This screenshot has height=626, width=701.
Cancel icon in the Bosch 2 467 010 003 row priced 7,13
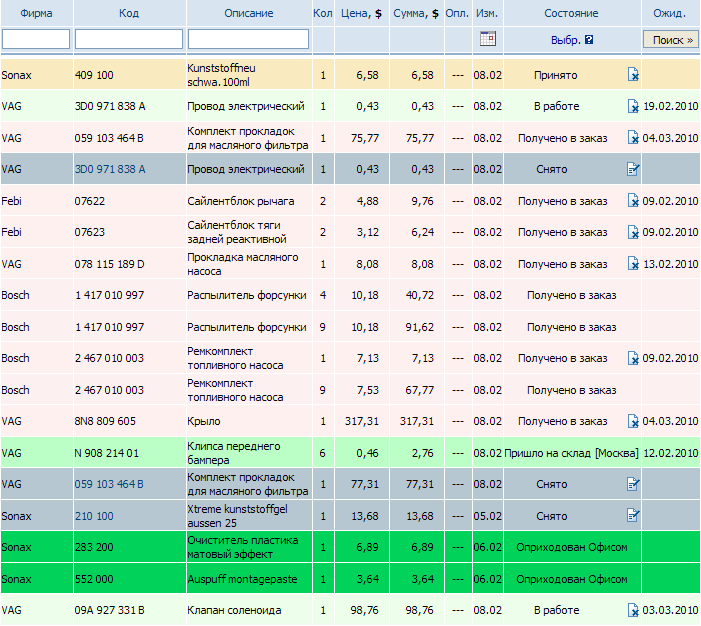(633, 358)
